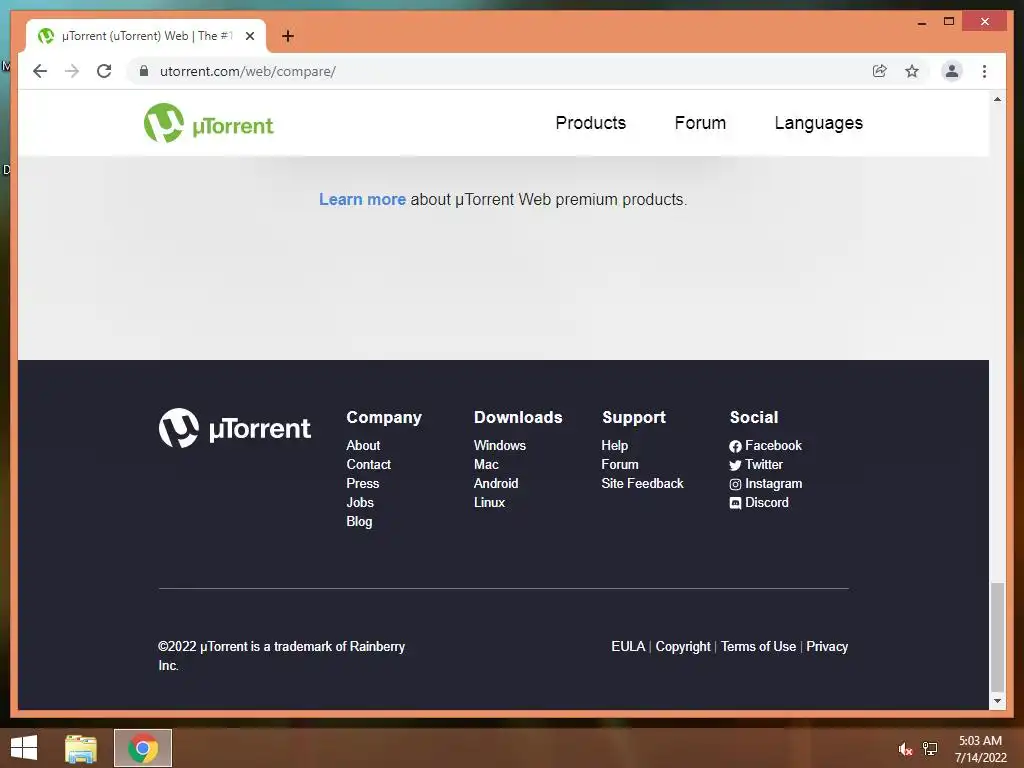This screenshot has width=1024, height=768.
Task: Click the white µTorrent footer logo
Action: coord(234,428)
